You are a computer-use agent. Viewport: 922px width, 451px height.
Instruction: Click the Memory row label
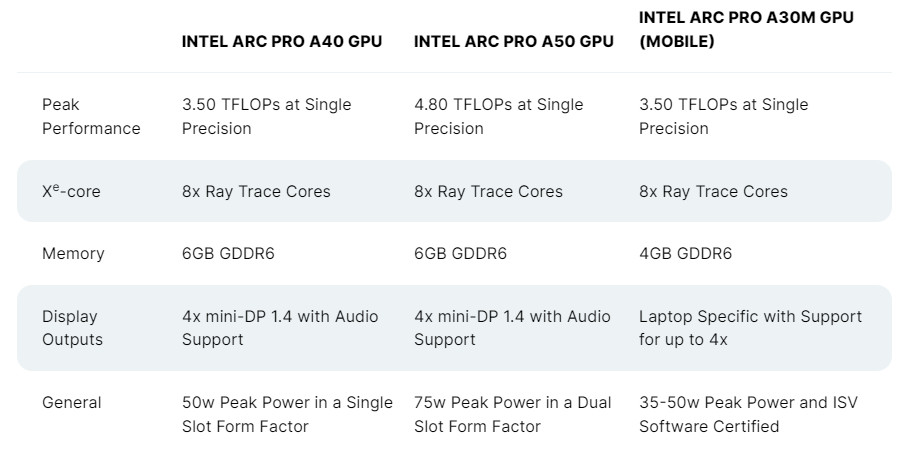[73, 253]
